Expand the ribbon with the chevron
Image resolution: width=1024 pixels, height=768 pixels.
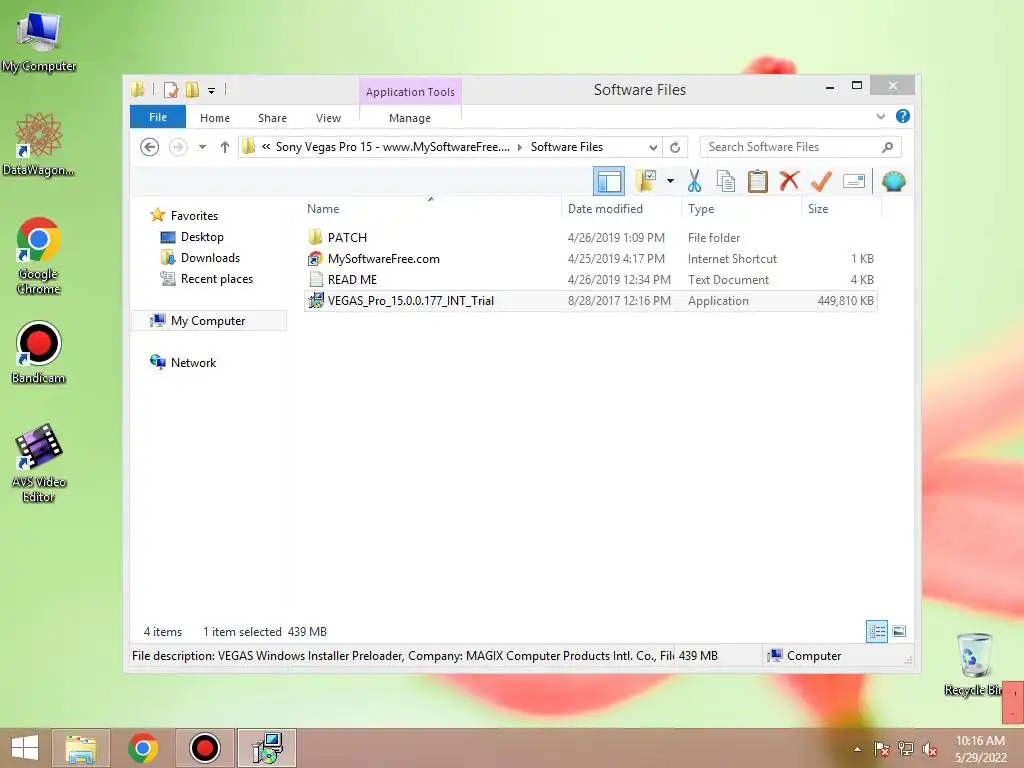881,116
